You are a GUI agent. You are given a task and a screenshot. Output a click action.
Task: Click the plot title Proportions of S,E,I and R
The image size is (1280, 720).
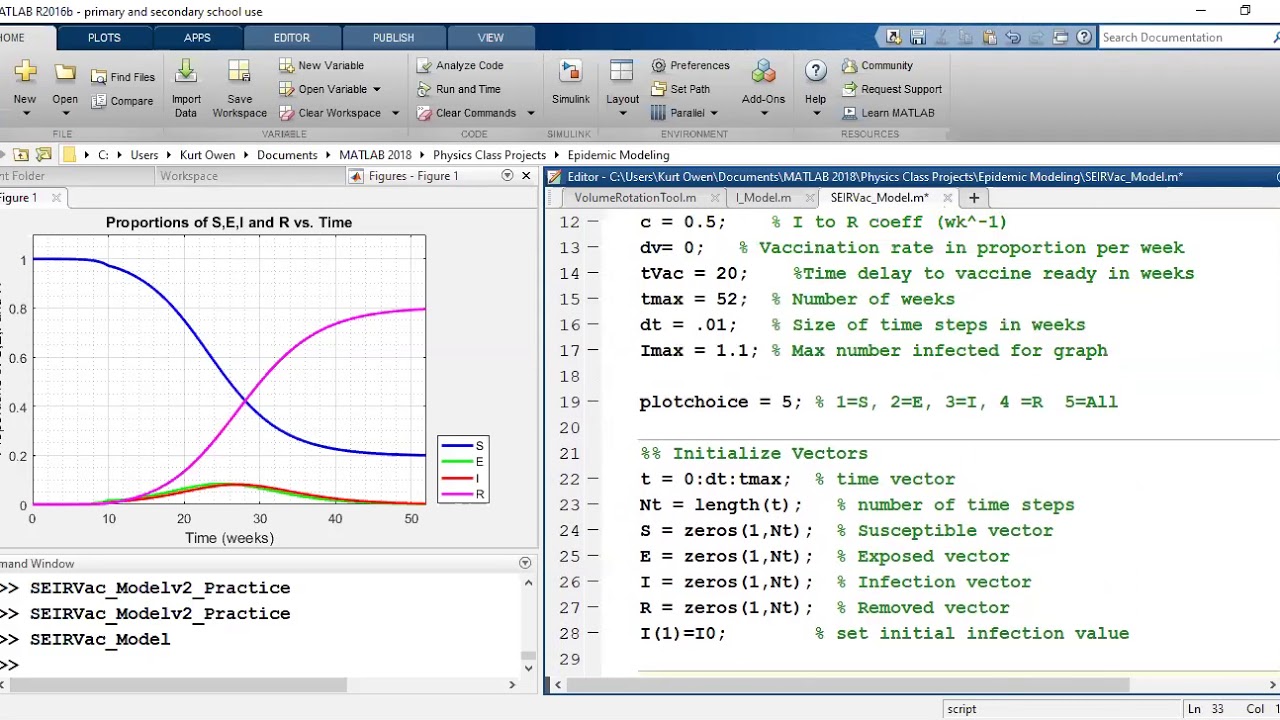coord(229,222)
